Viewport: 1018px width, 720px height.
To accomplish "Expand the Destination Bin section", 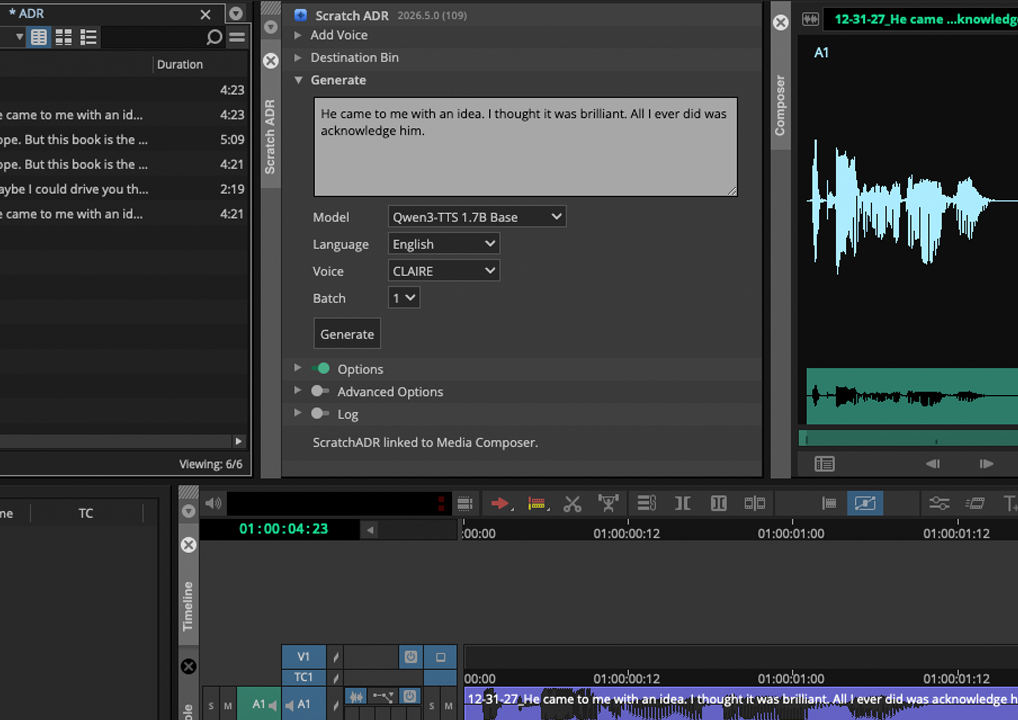I will point(298,57).
